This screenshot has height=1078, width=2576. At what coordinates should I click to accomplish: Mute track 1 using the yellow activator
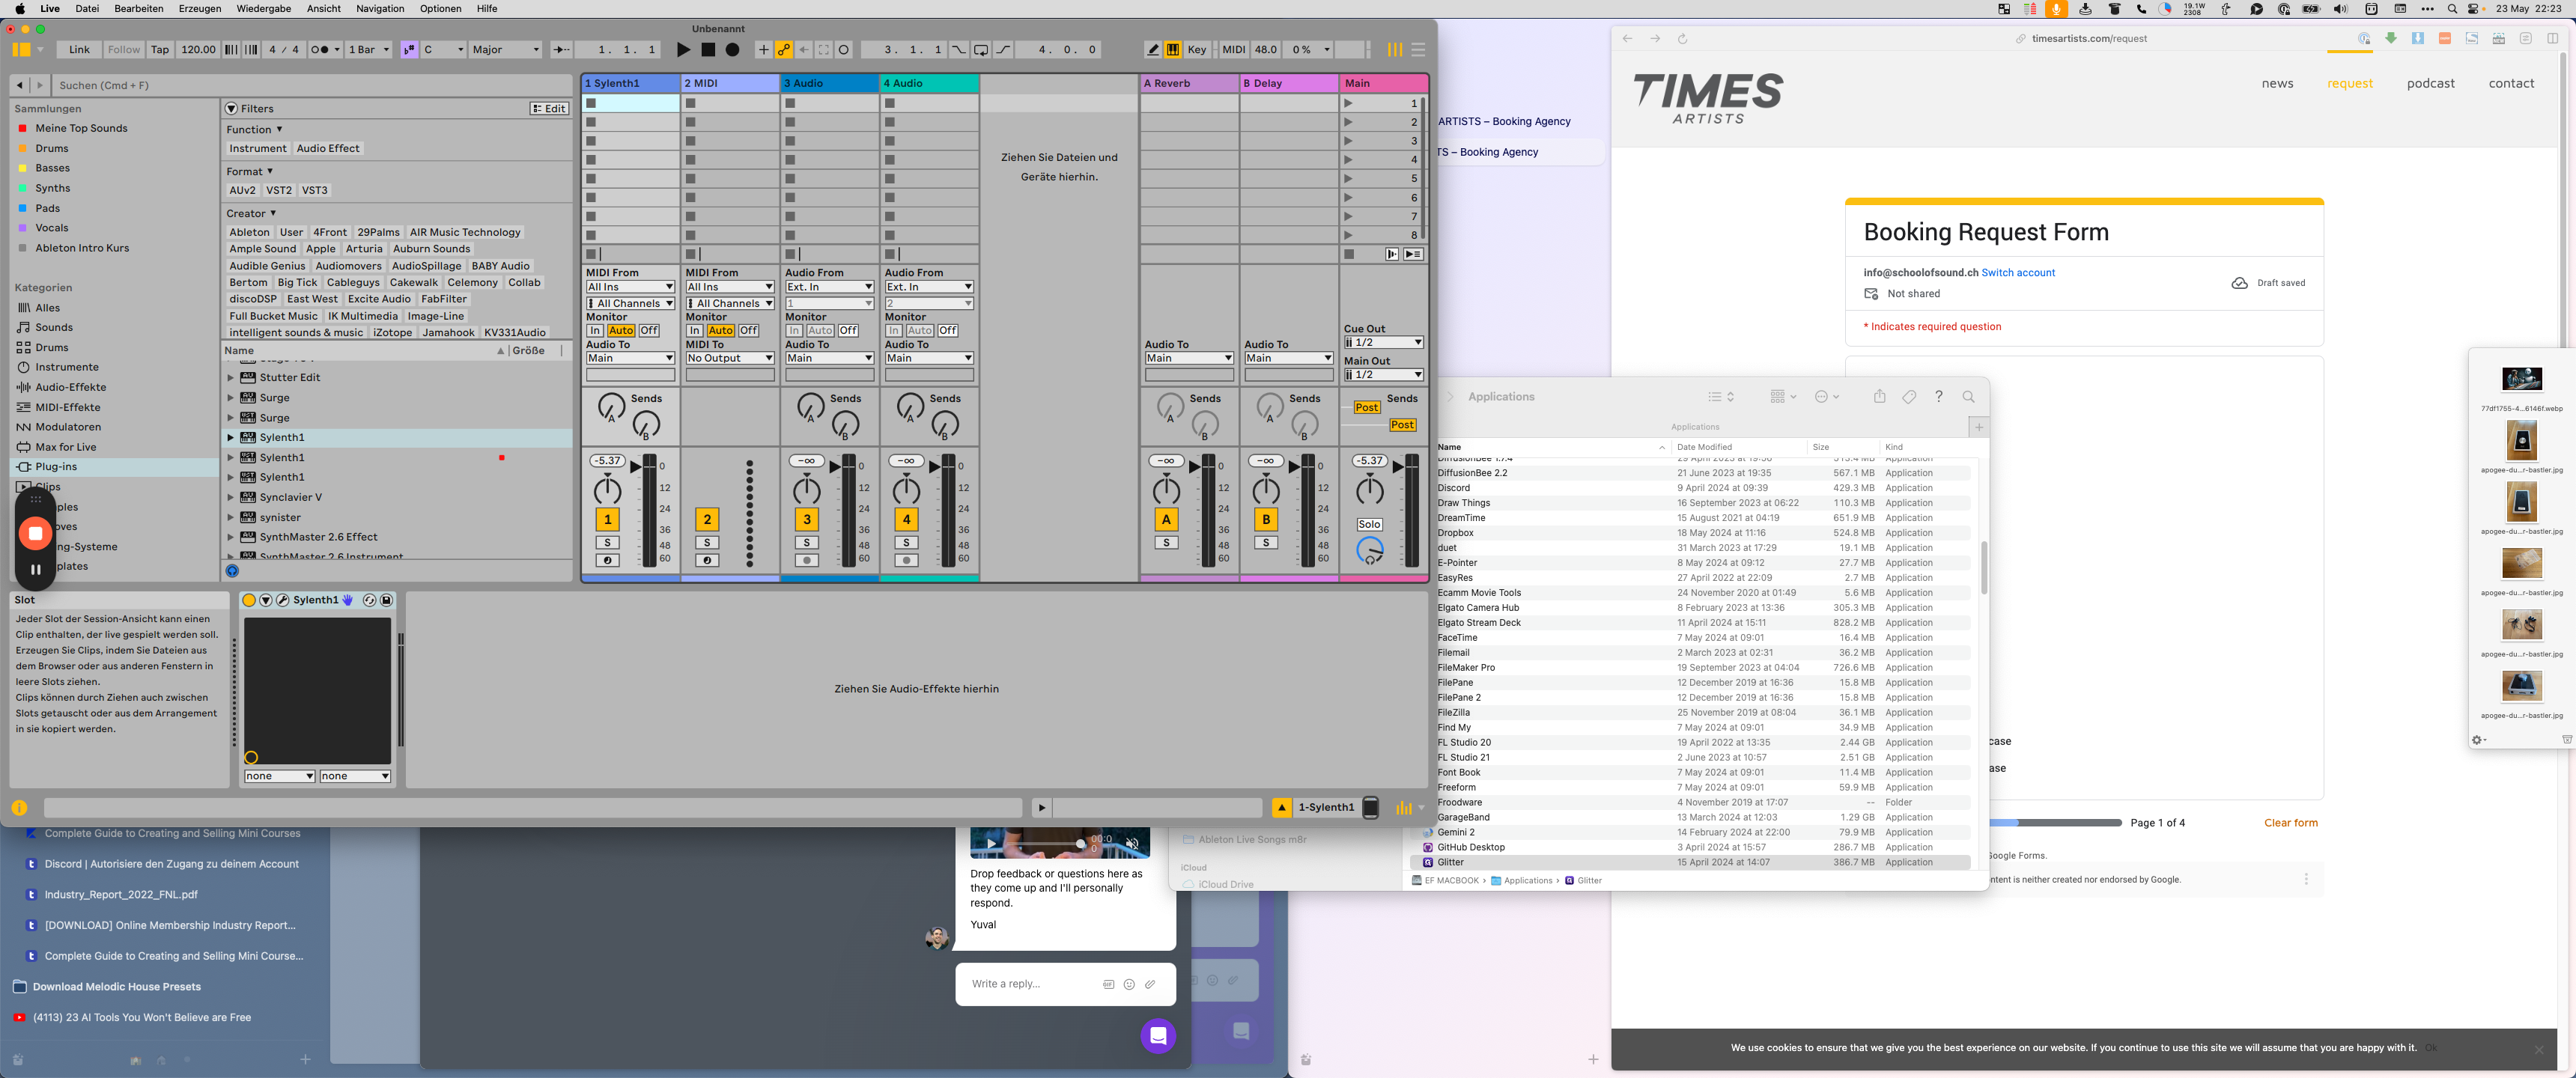coord(607,519)
